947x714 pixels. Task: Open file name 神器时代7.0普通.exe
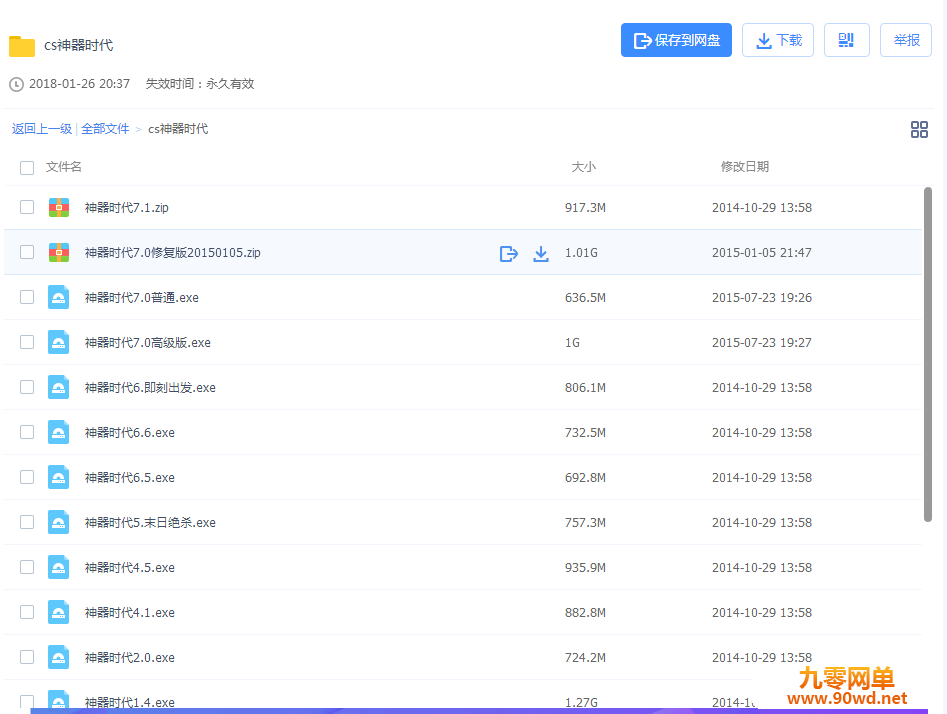[142, 298]
